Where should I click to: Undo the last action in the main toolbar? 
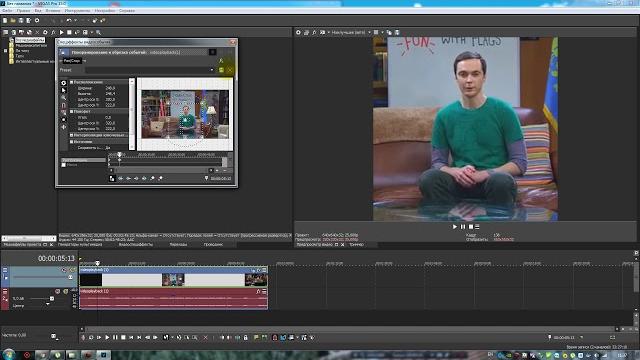click(x=69, y=20)
